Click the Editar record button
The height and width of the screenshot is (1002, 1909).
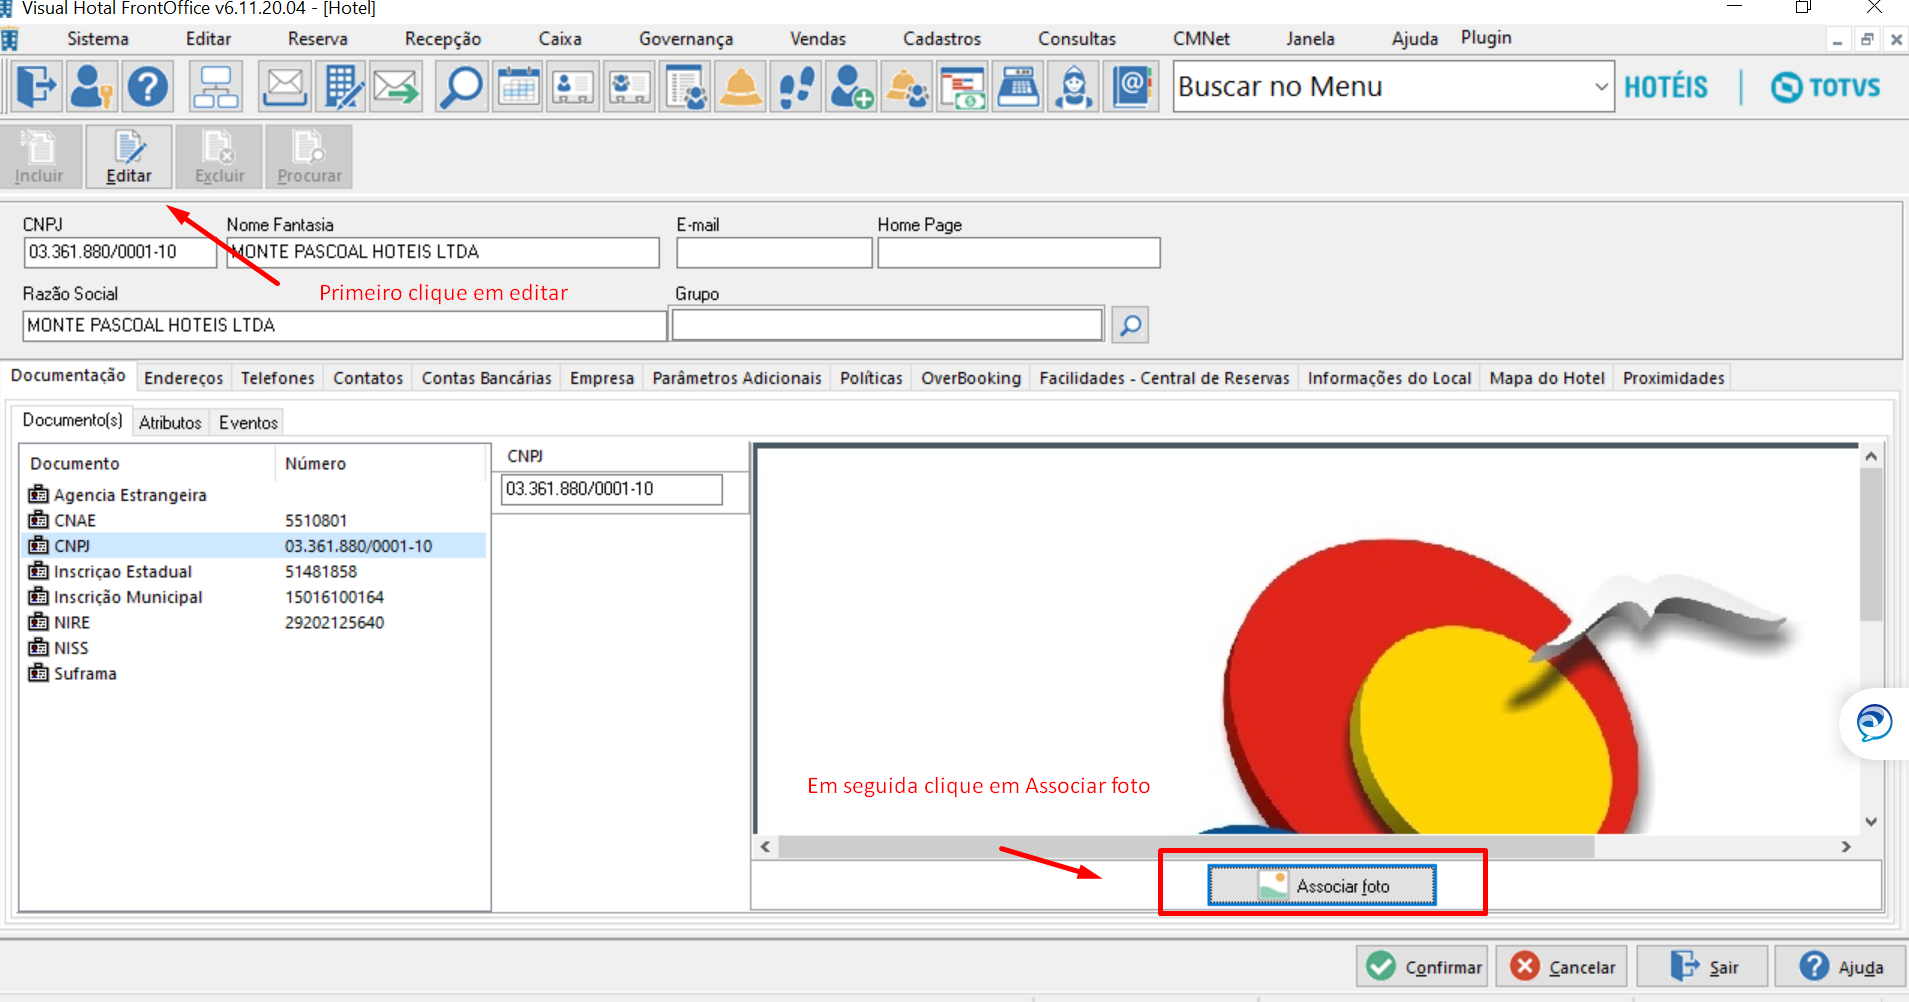[x=129, y=156]
